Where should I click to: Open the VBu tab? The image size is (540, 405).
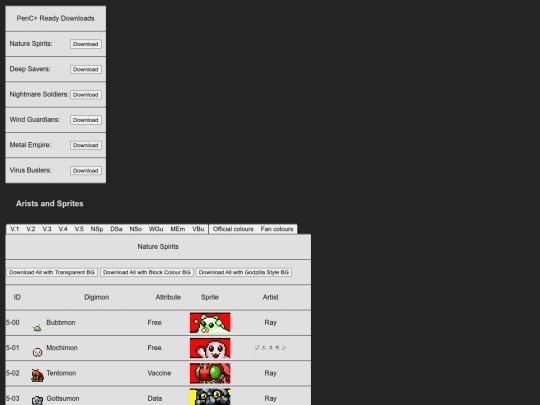(x=198, y=229)
